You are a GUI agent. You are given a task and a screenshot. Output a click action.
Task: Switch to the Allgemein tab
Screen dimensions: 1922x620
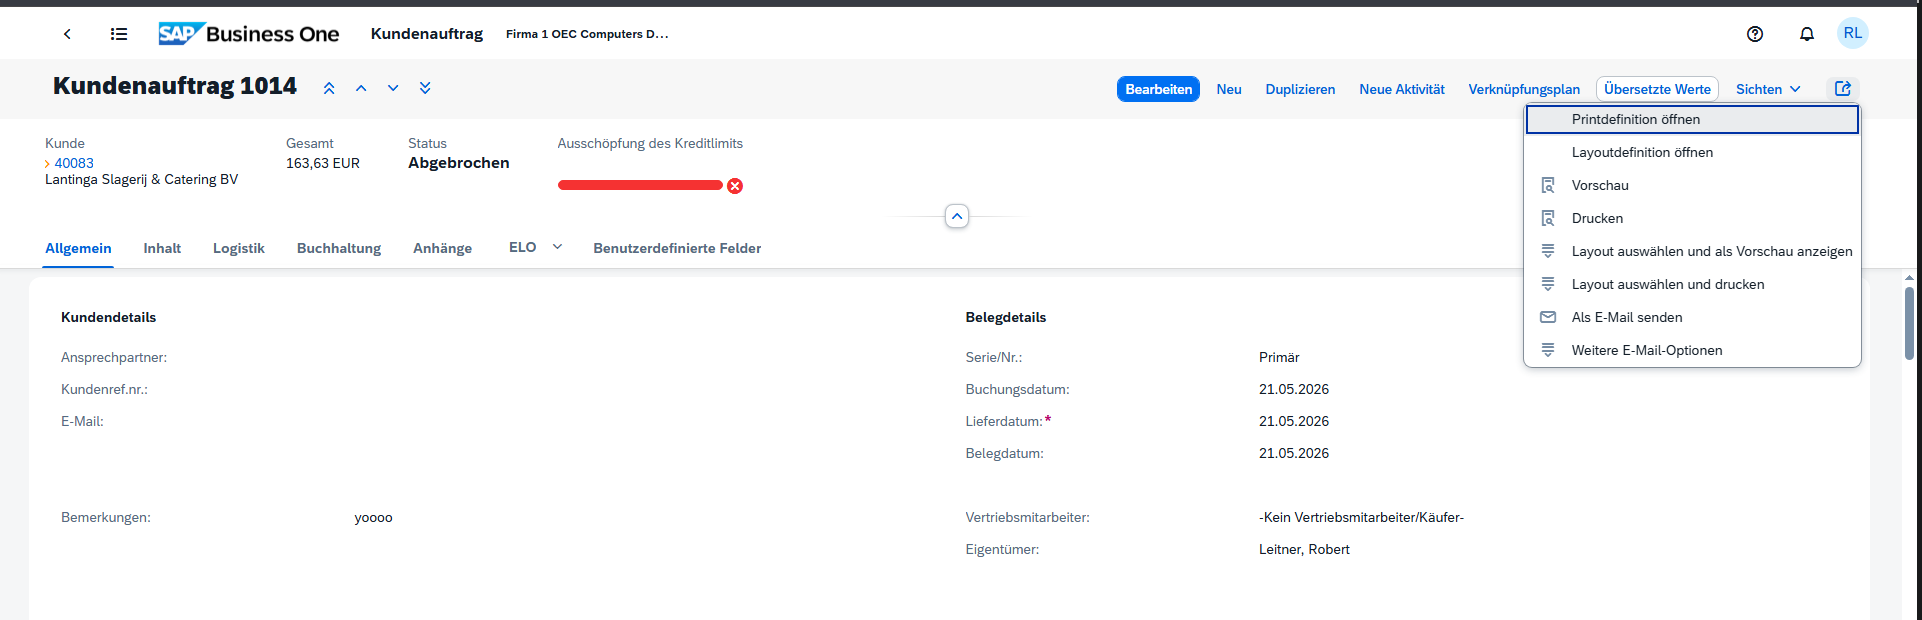[78, 248]
